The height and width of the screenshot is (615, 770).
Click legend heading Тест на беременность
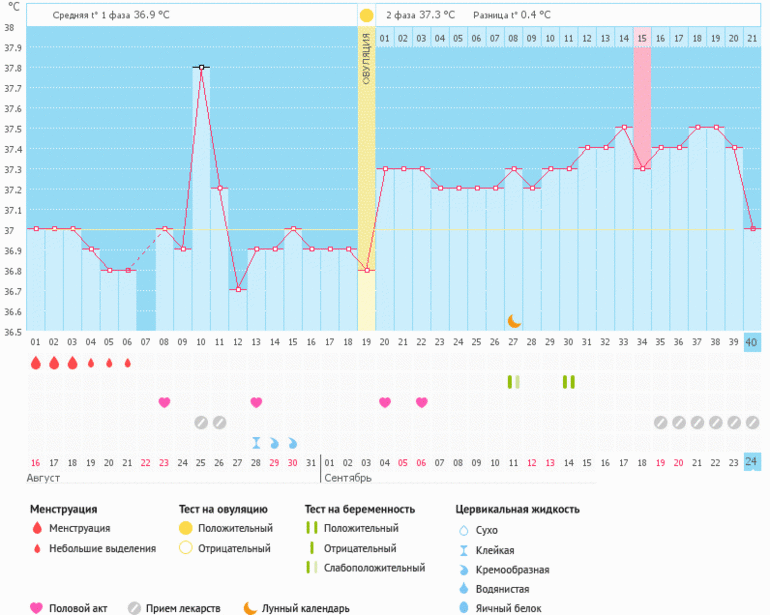coord(359,509)
